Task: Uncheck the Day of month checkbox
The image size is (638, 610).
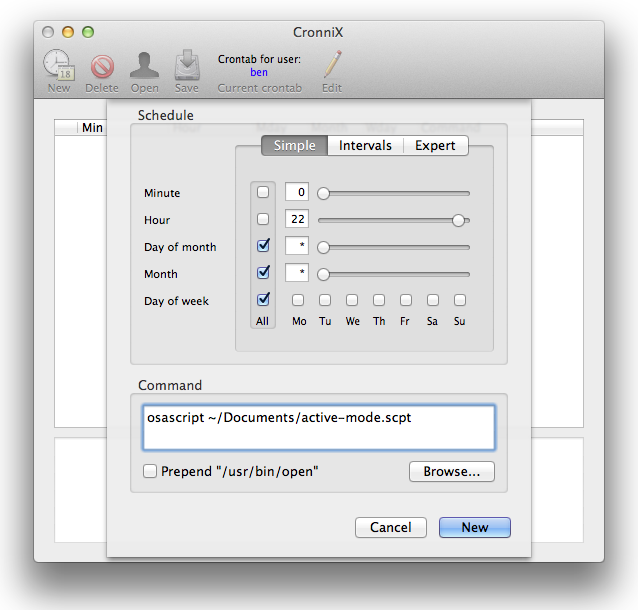Action: coord(263,246)
